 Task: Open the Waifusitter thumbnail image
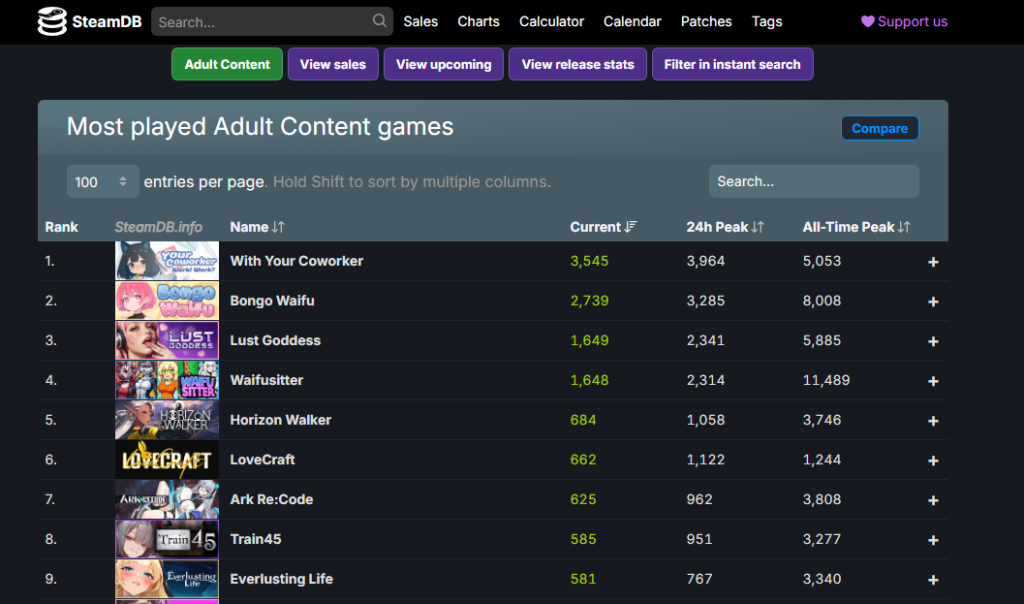click(167, 380)
